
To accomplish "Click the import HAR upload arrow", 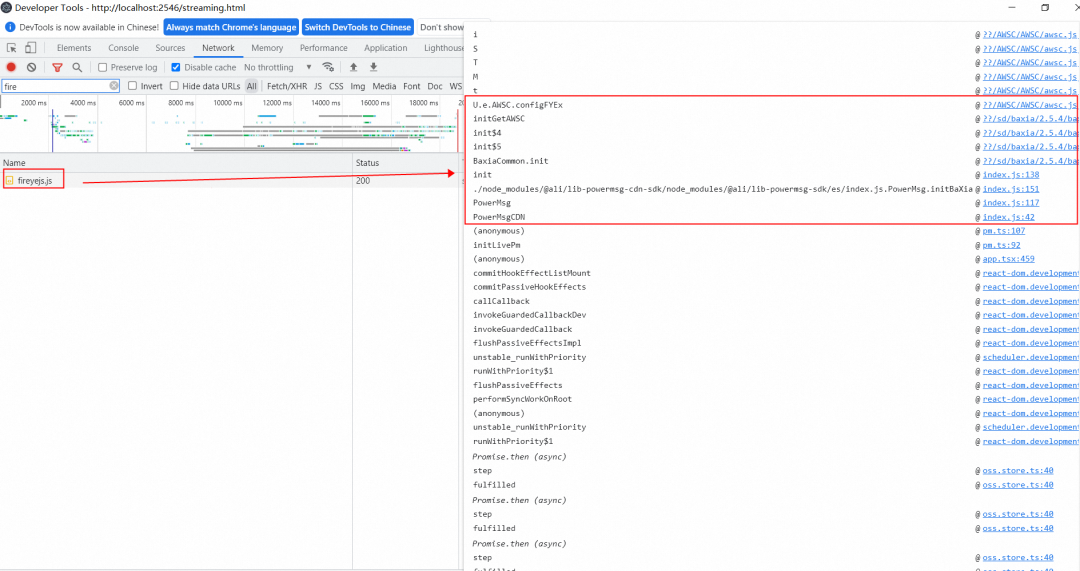I will point(353,67).
